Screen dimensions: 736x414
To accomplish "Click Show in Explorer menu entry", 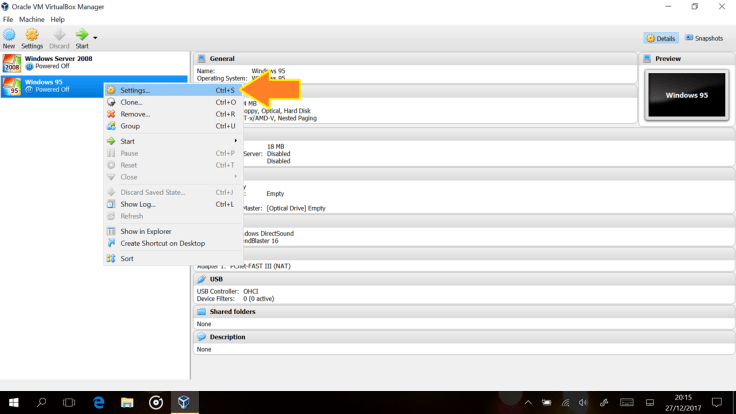I will click(x=146, y=231).
